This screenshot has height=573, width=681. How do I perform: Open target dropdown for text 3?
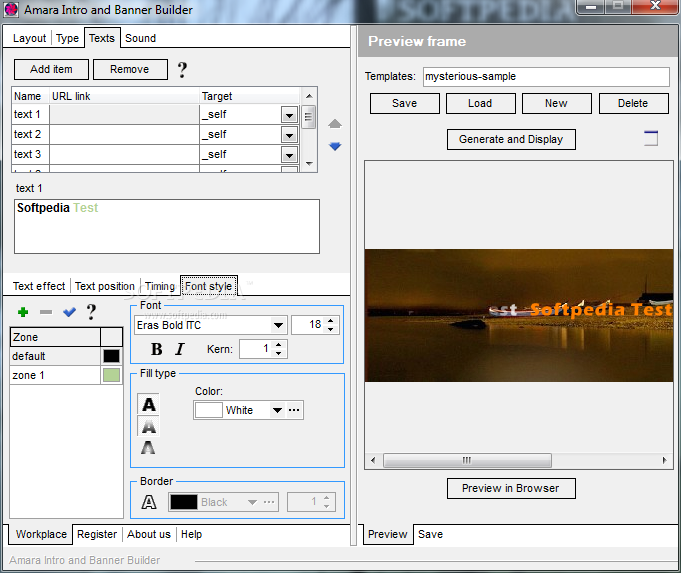click(289, 155)
